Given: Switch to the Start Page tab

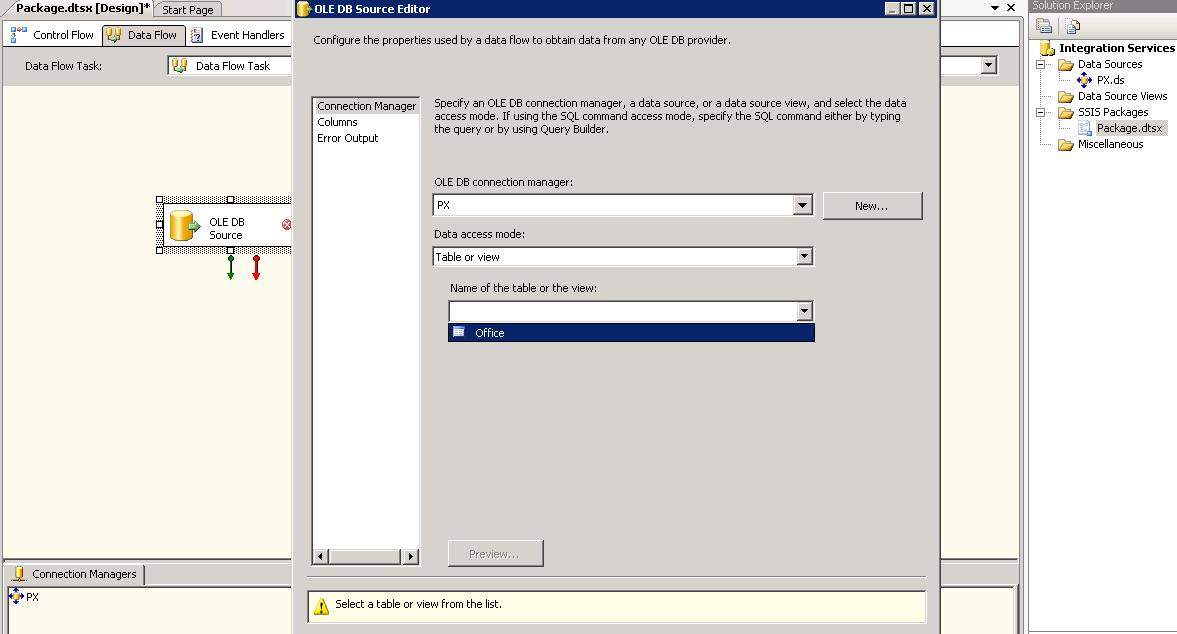Looking at the screenshot, I should coord(187,9).
